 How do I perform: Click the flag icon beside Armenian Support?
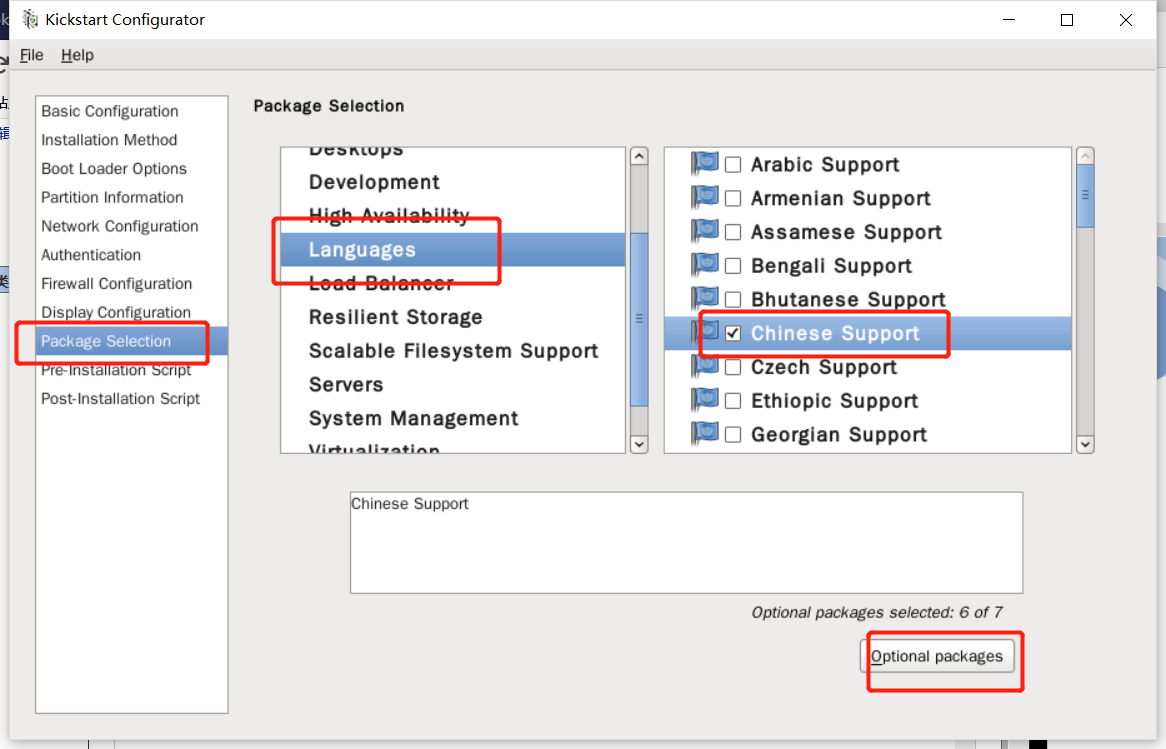(x=705, y=198)
